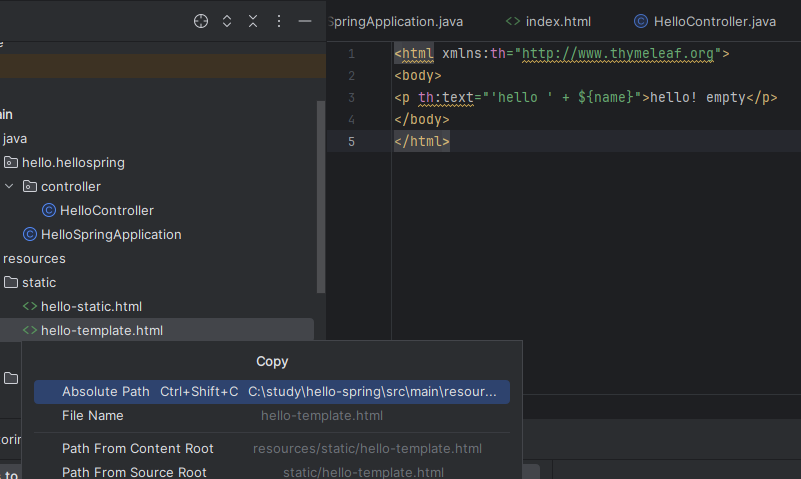Screen dimensions: 801x479
Task: Click hello.hellospring package icon
Action: [11, 162]
